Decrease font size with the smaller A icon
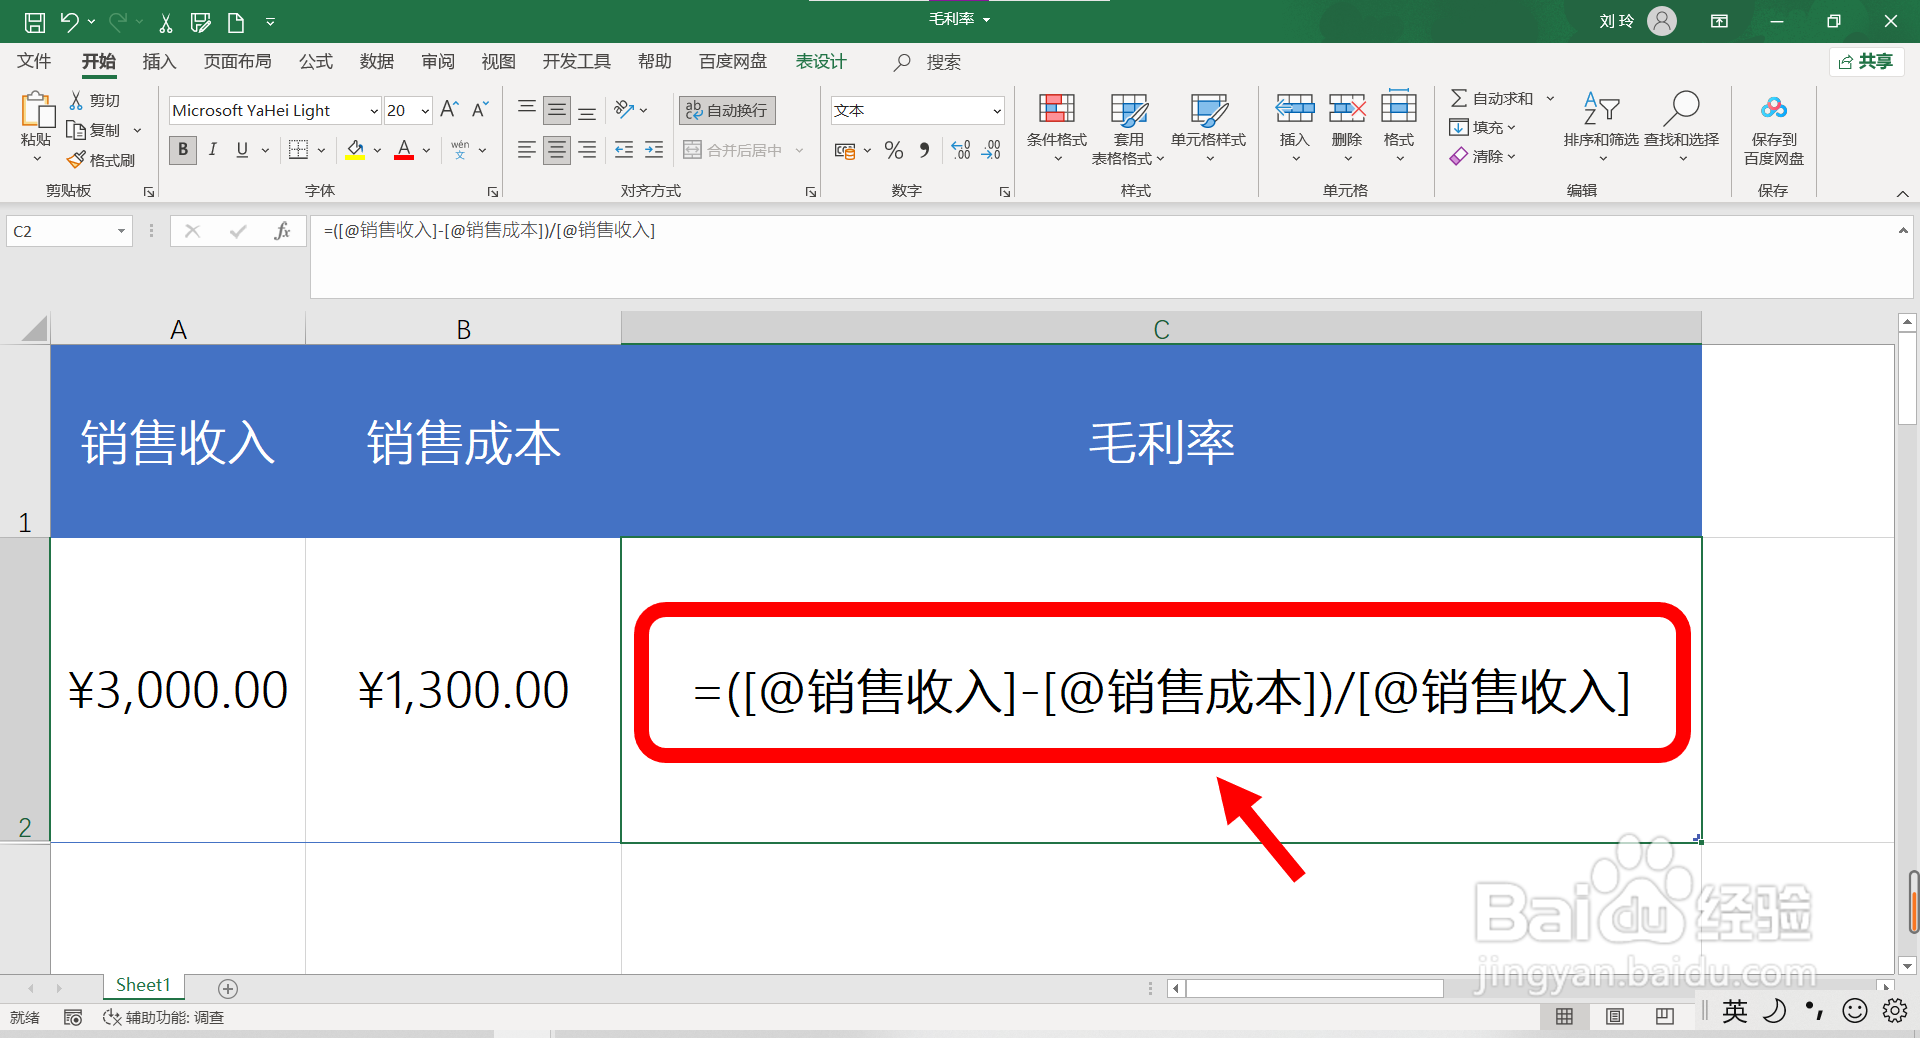This screenshot has width=1920, height=1038. click(x=481, y=109)
